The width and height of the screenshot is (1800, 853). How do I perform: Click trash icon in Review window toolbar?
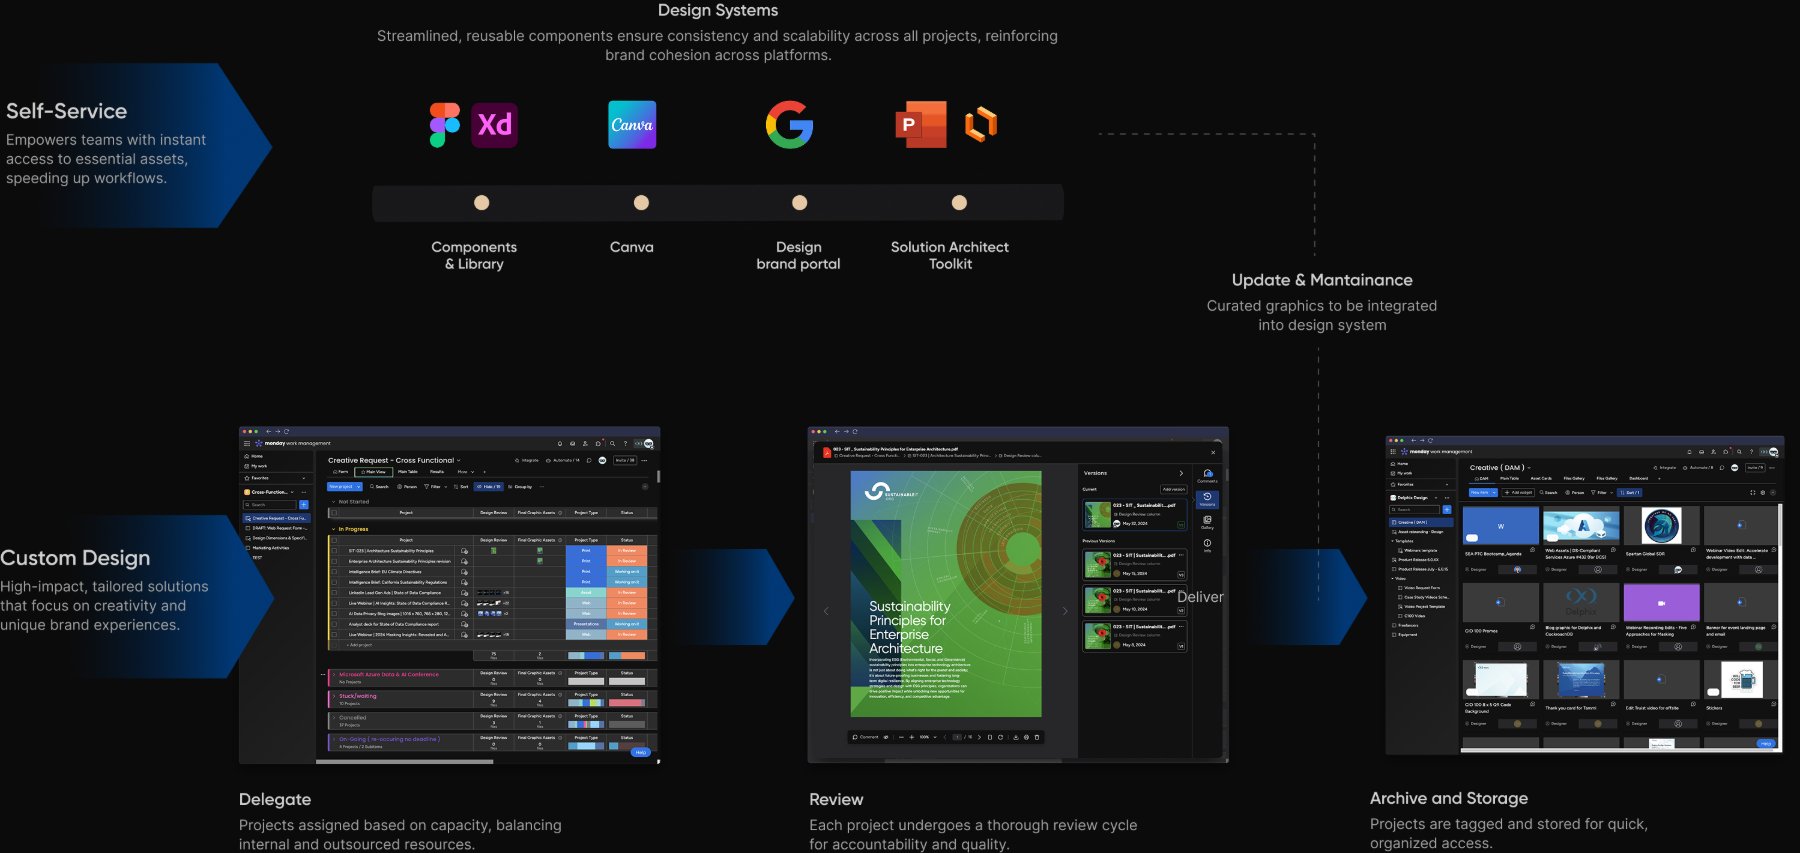click(x=1037, y=737)
